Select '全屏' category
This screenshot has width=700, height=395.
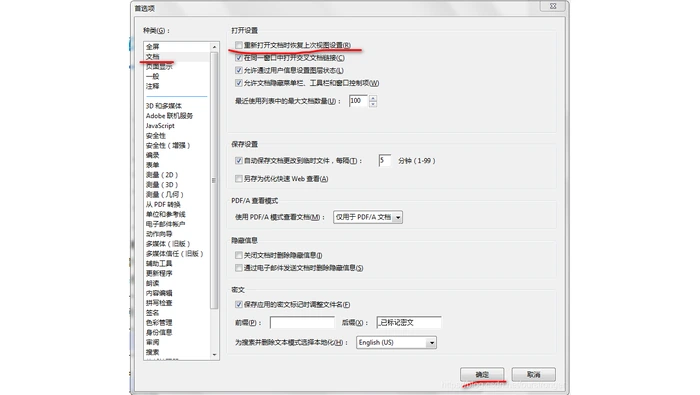pos(153,47)
